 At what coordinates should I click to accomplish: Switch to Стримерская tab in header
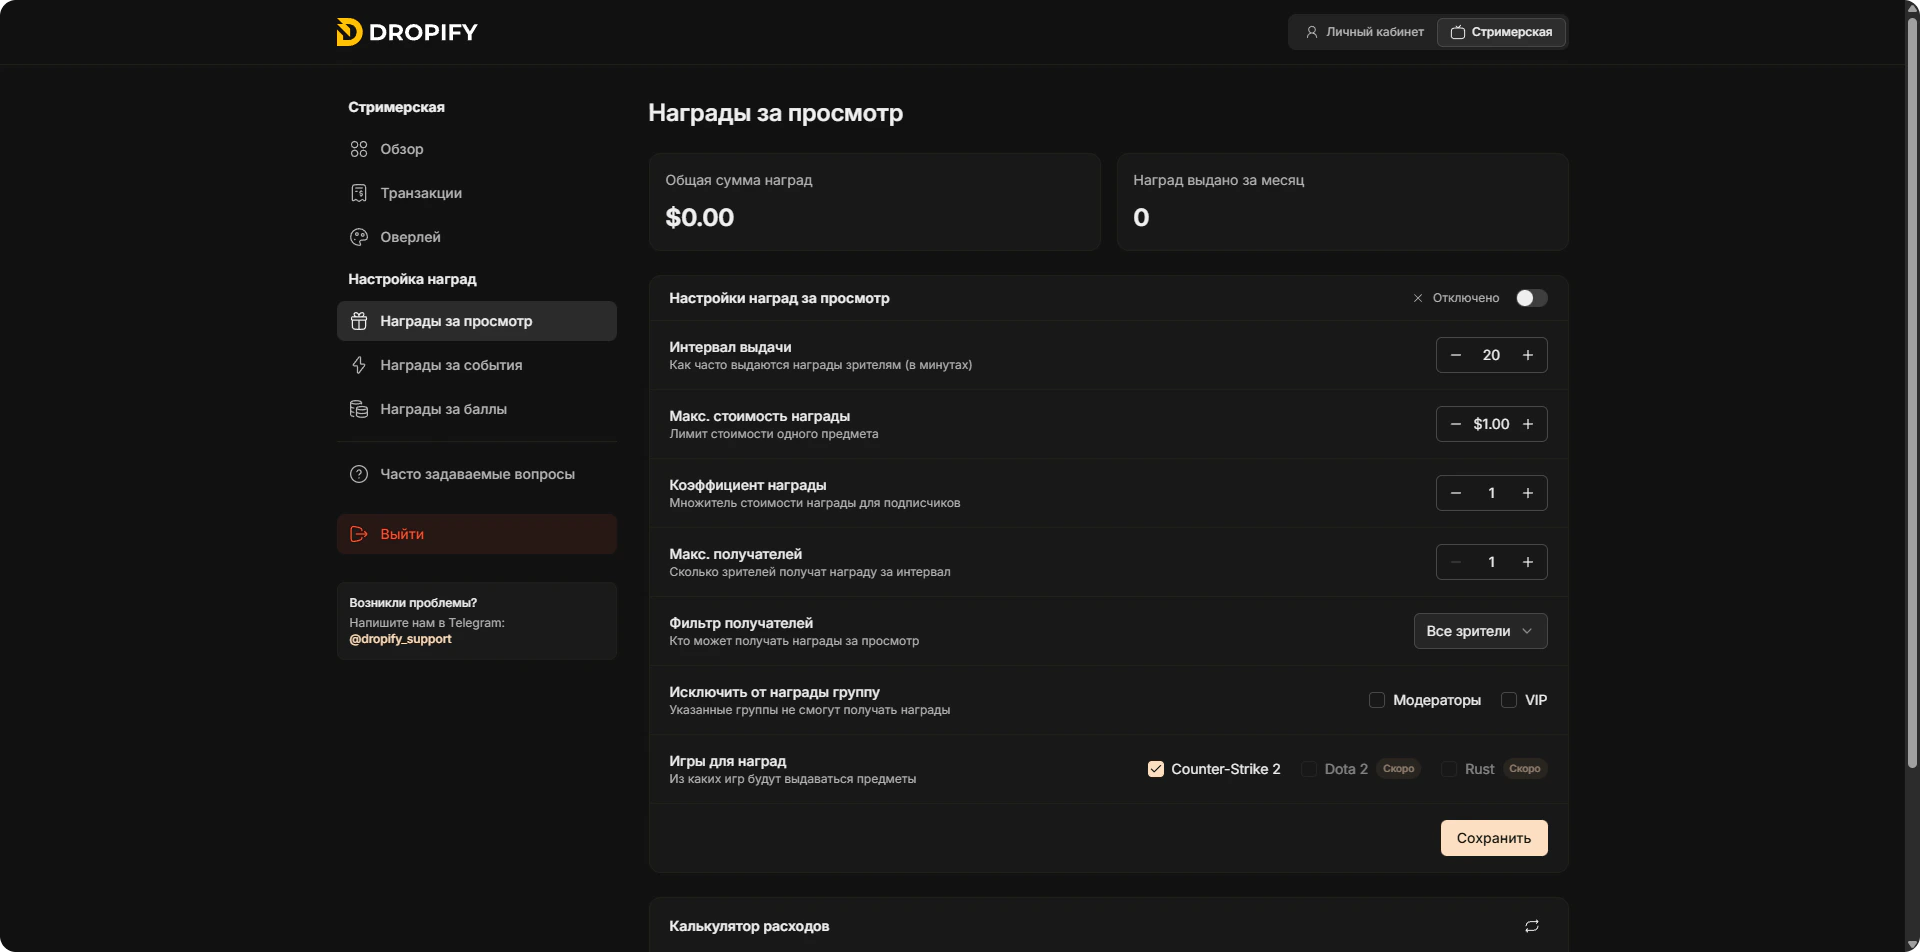pyautogui.click(x=1501, y=32)
